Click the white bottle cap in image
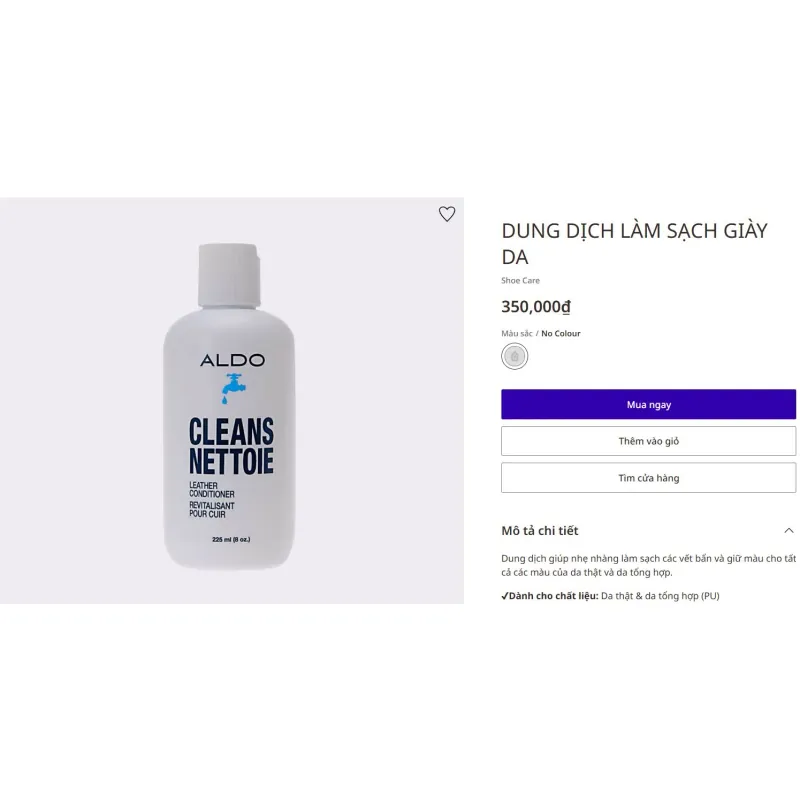 point(229,276)
